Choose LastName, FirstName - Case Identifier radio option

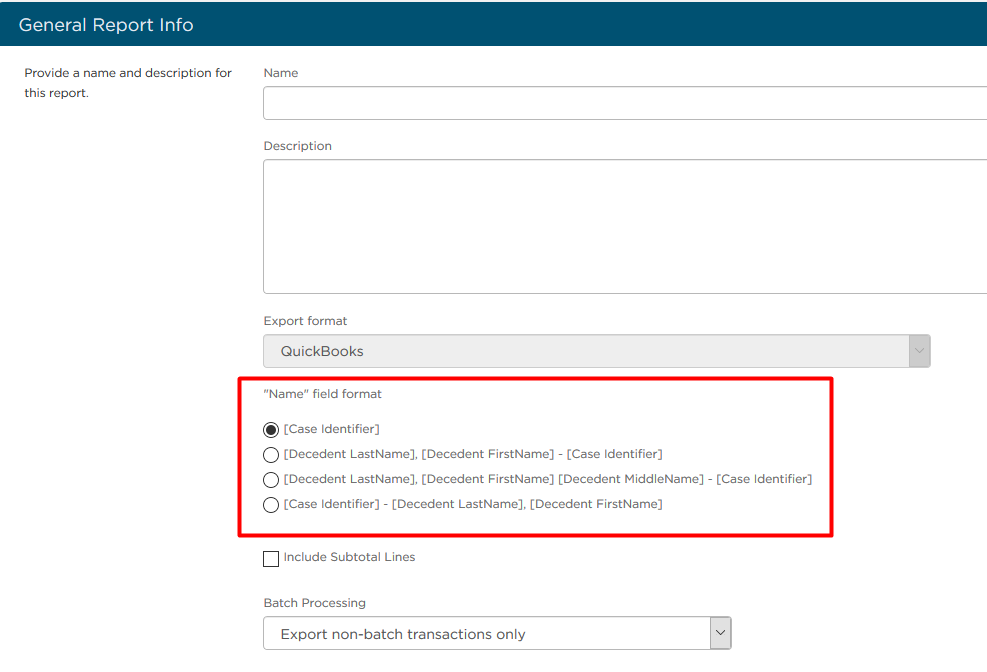[x=271, y=454]
